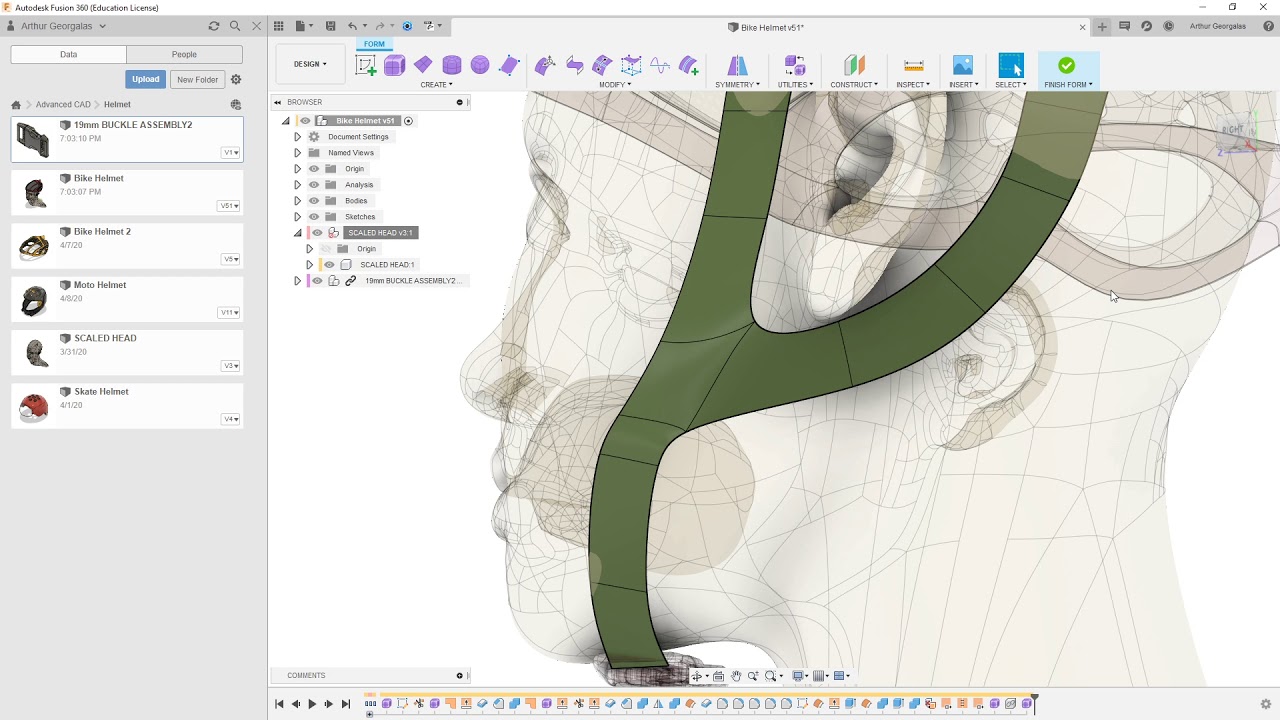1280x720 pixels.
Task: Play the design history timeline
Action: (312, 704)
